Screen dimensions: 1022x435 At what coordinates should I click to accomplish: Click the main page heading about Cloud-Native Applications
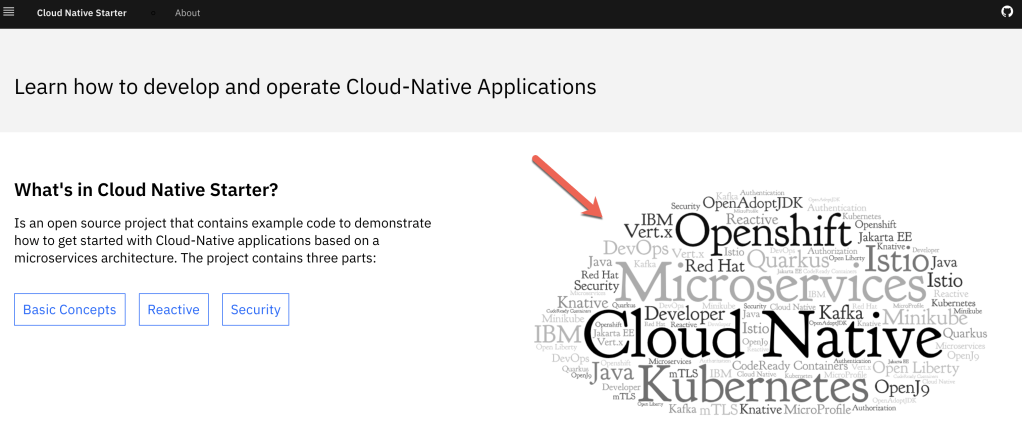[305, 86]
